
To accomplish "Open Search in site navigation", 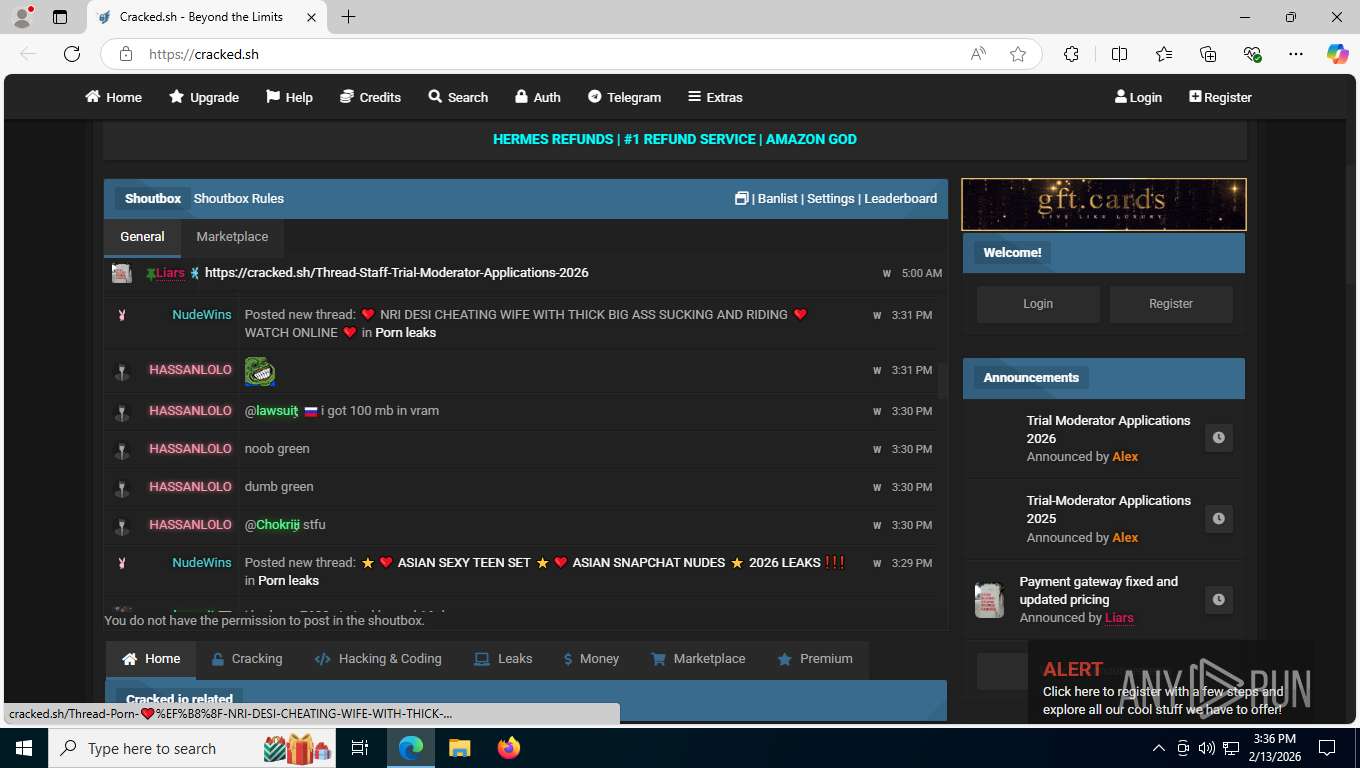I will 458,97.
